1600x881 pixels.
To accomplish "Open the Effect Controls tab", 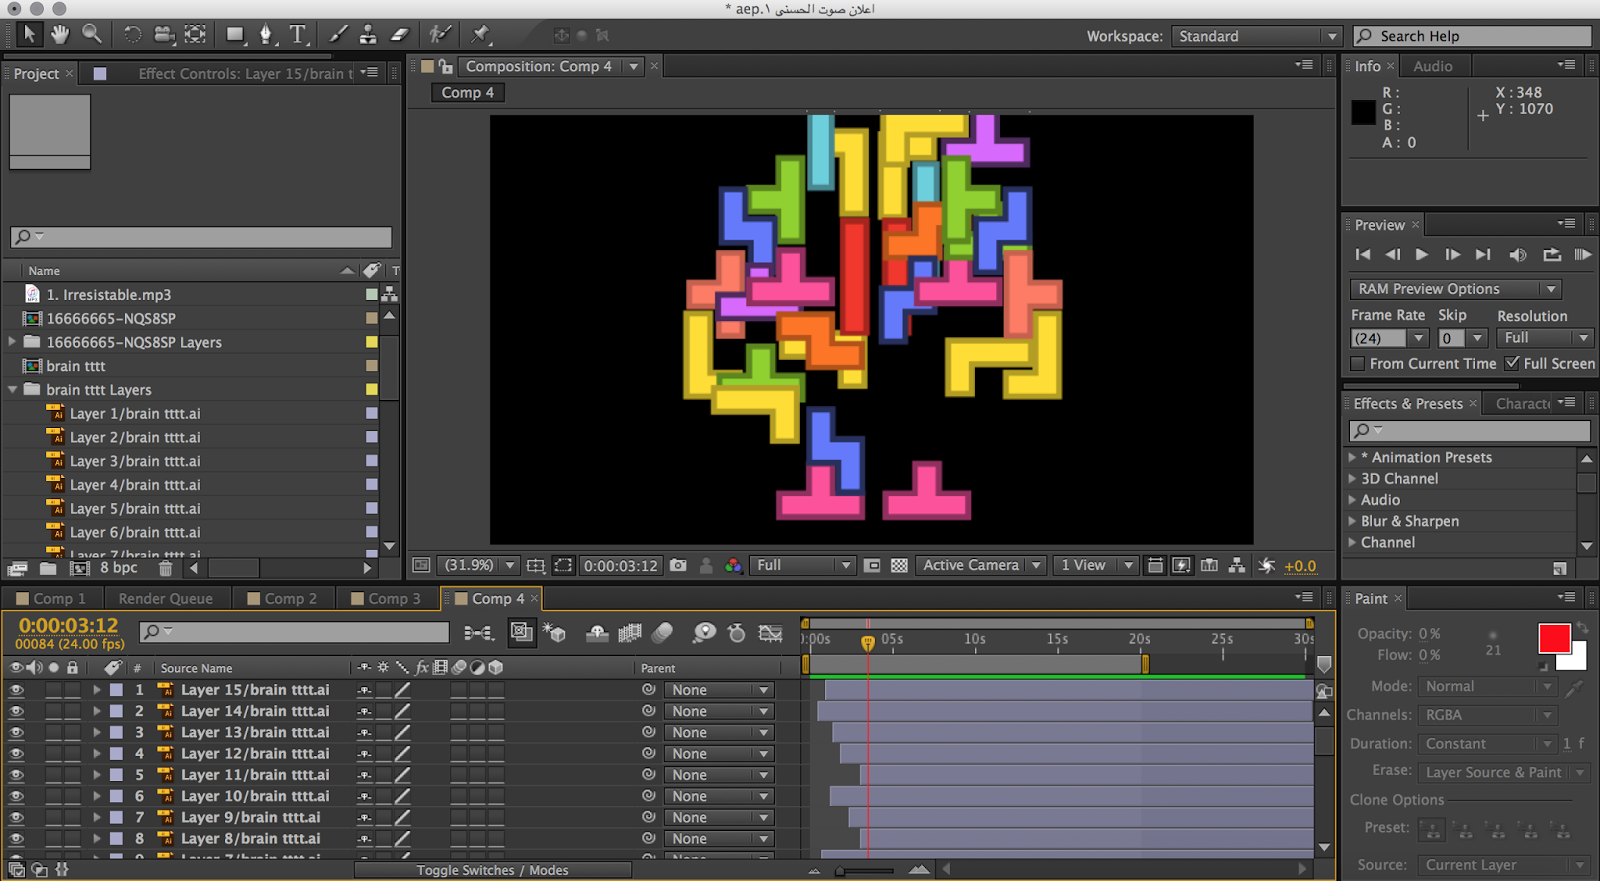I will pos(245,73).
